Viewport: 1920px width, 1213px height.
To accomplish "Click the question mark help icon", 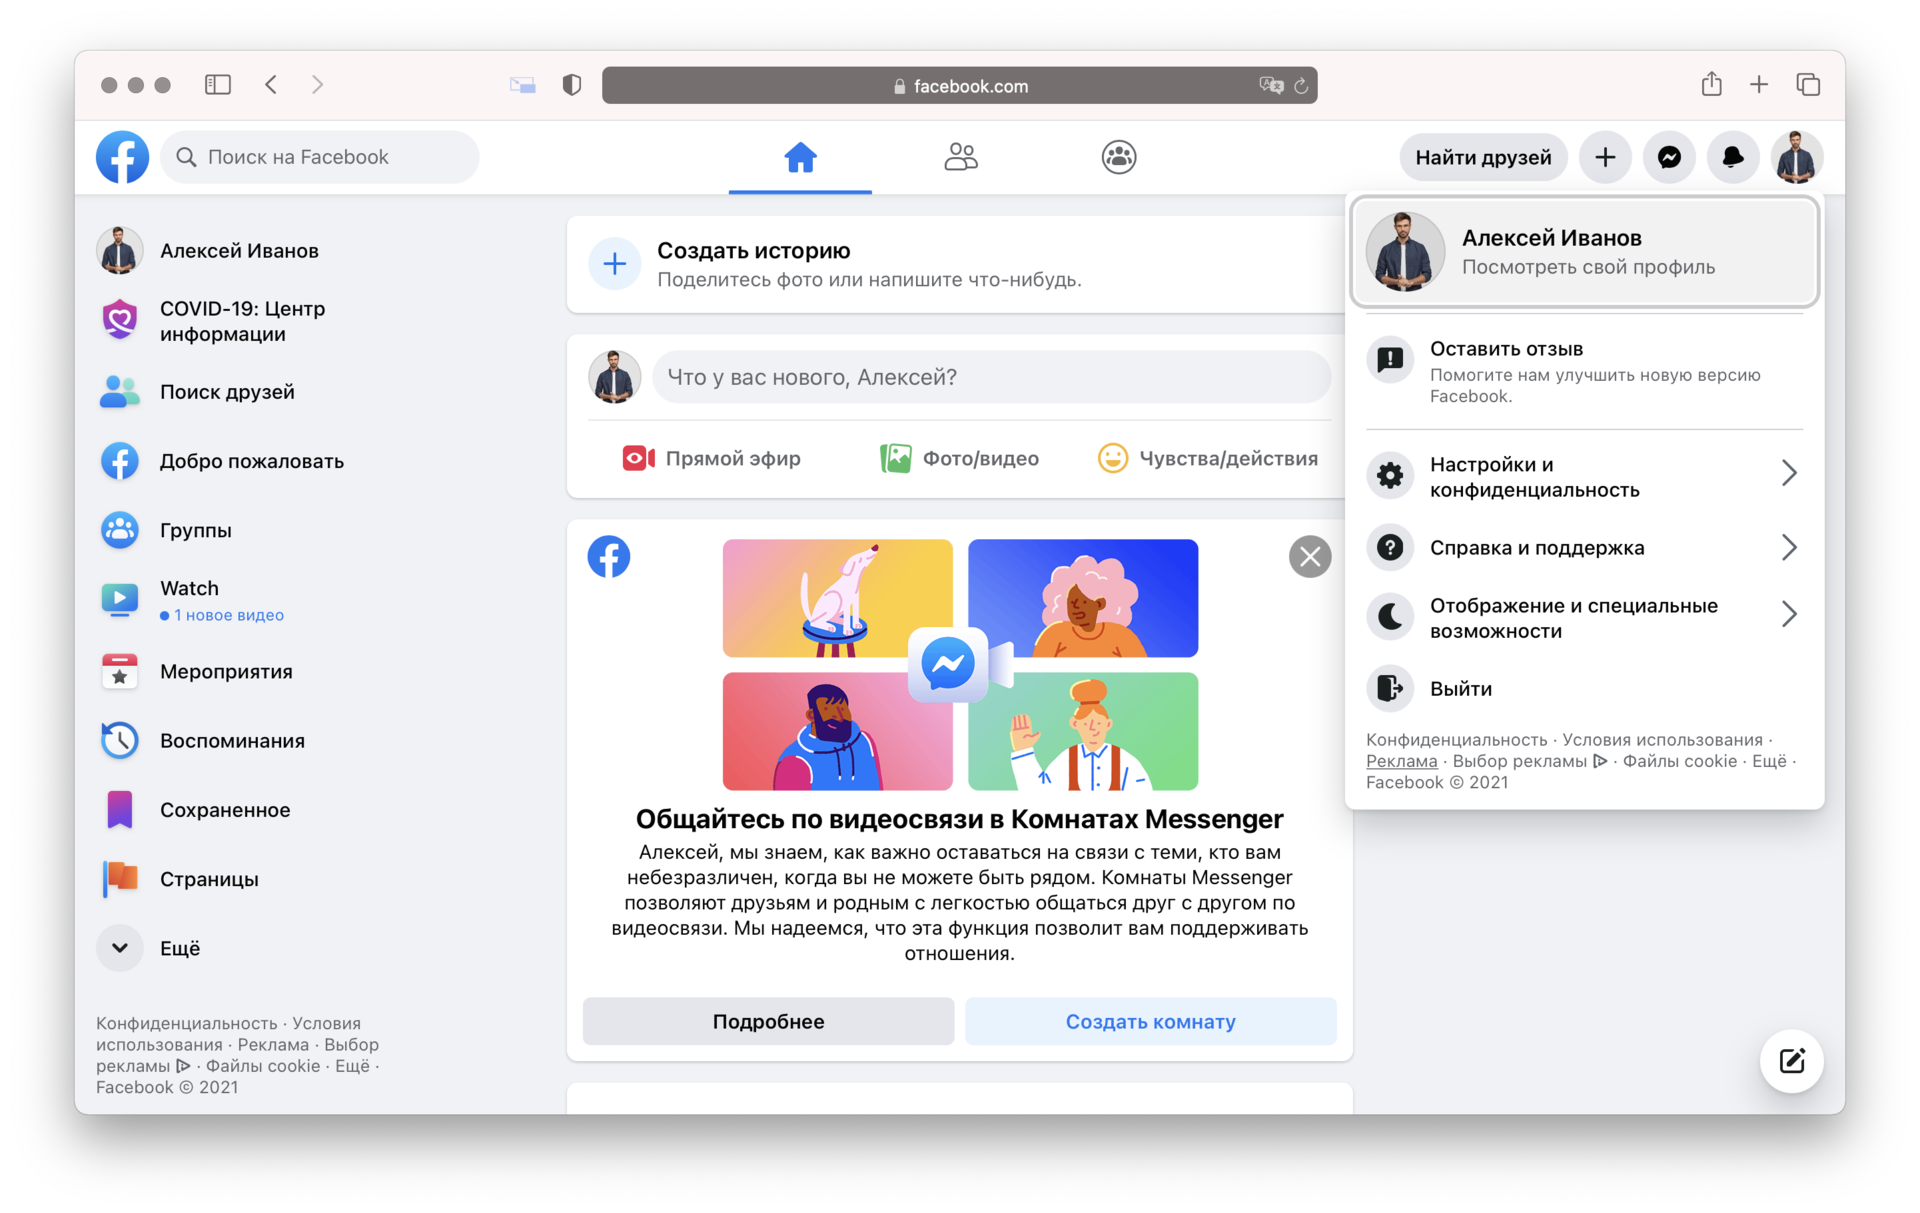I will [x=1390, y=547].
